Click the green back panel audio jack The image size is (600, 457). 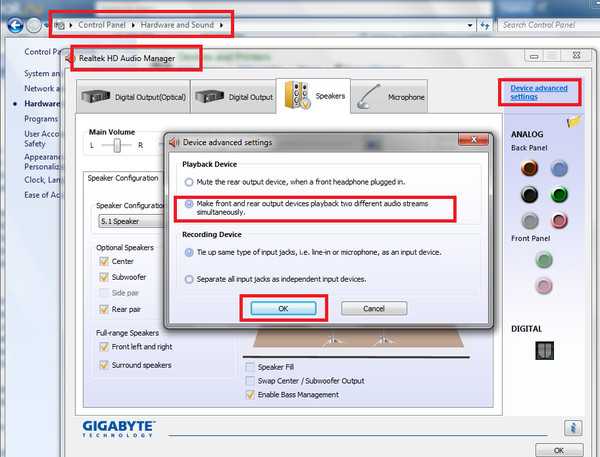[x=559, y=195]
